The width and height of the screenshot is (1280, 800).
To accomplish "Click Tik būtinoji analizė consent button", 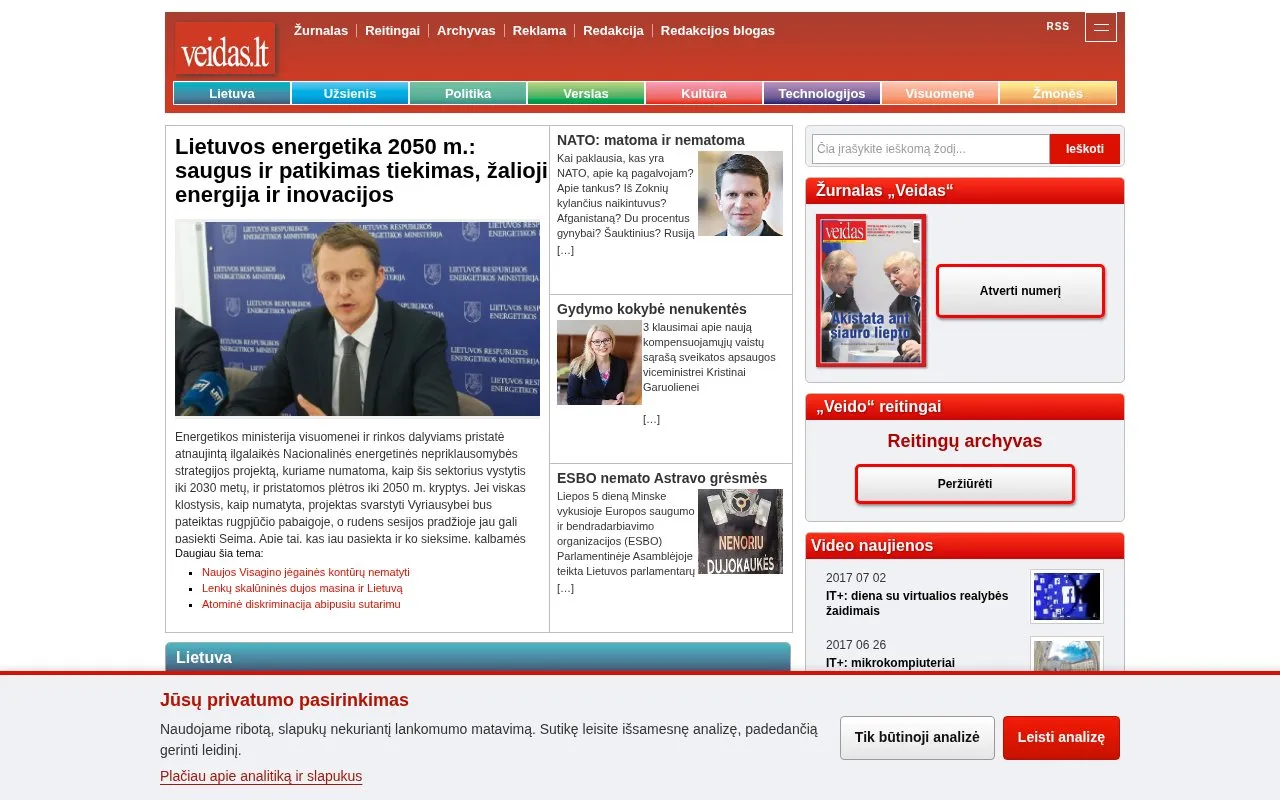I will tap(917, 737).
